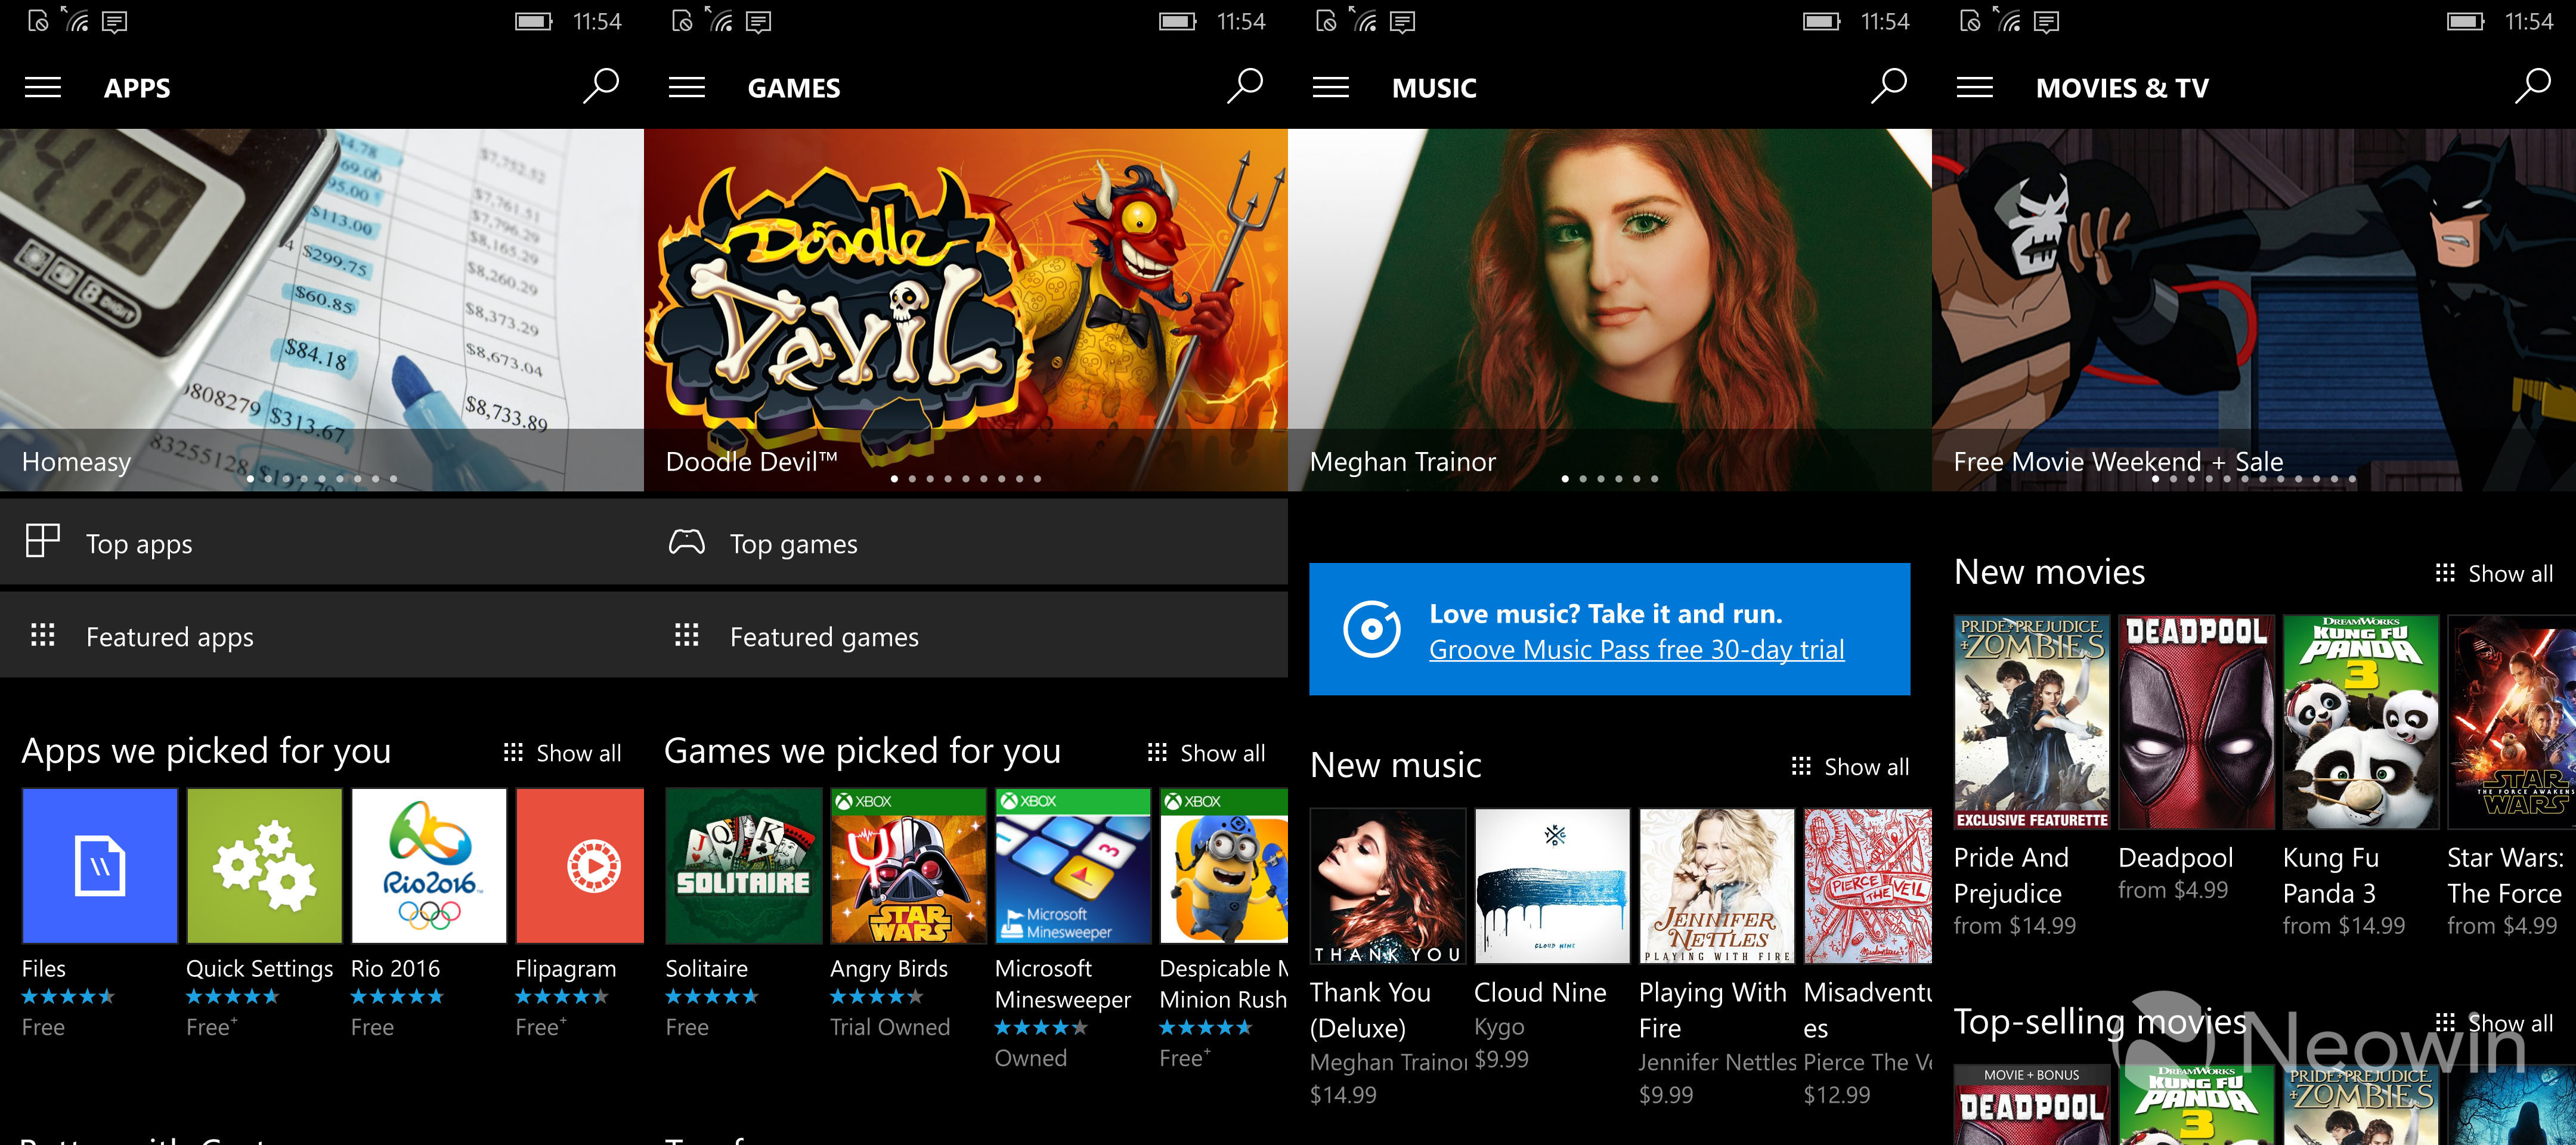
Task: Open Playing With Fire album cover
Action: pos(1717,886)
